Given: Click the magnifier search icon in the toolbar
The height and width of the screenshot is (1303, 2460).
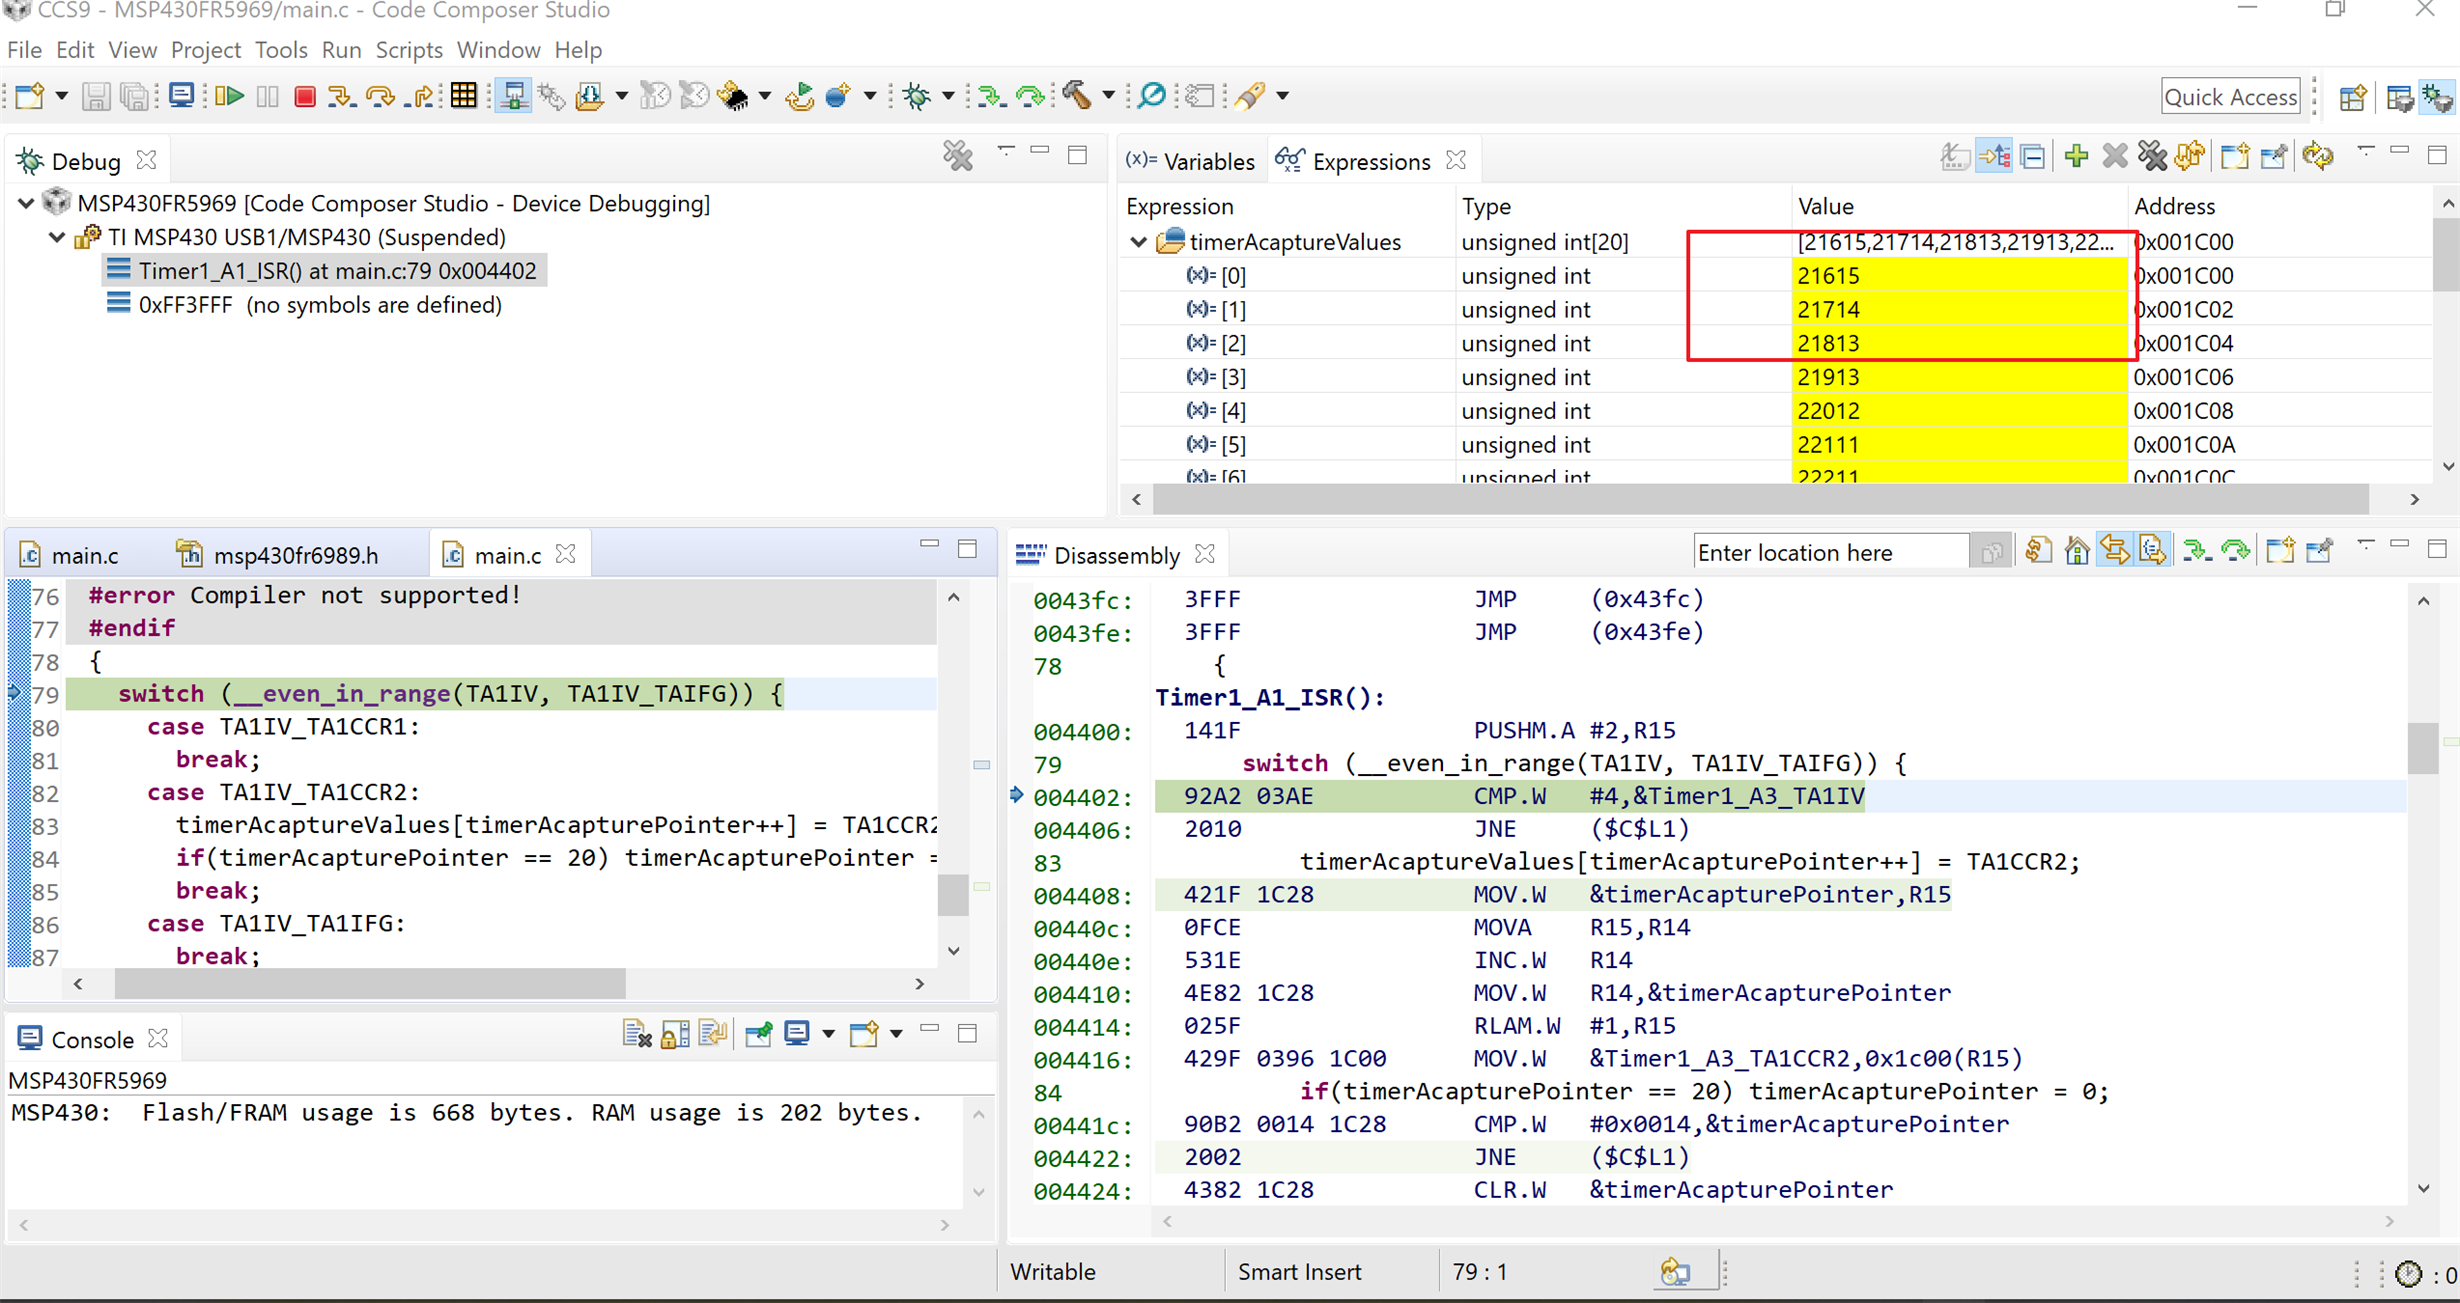Looking at the screenshot, I should [1153, 96].
